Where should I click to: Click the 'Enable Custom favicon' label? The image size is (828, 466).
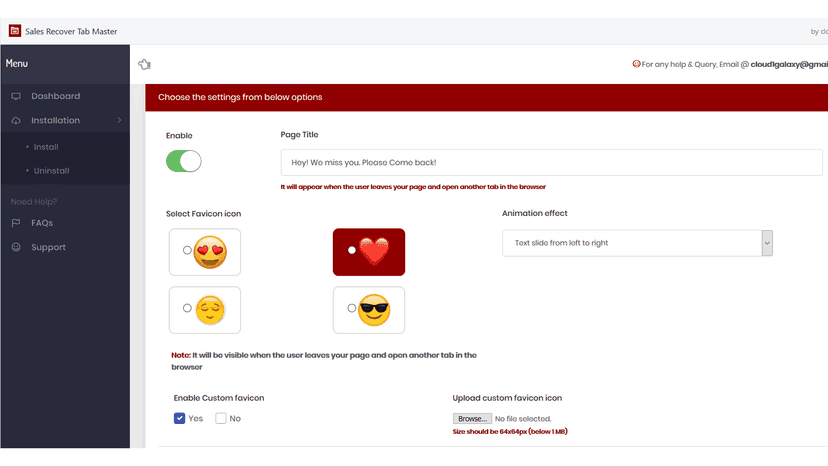(x=219, y=398)
